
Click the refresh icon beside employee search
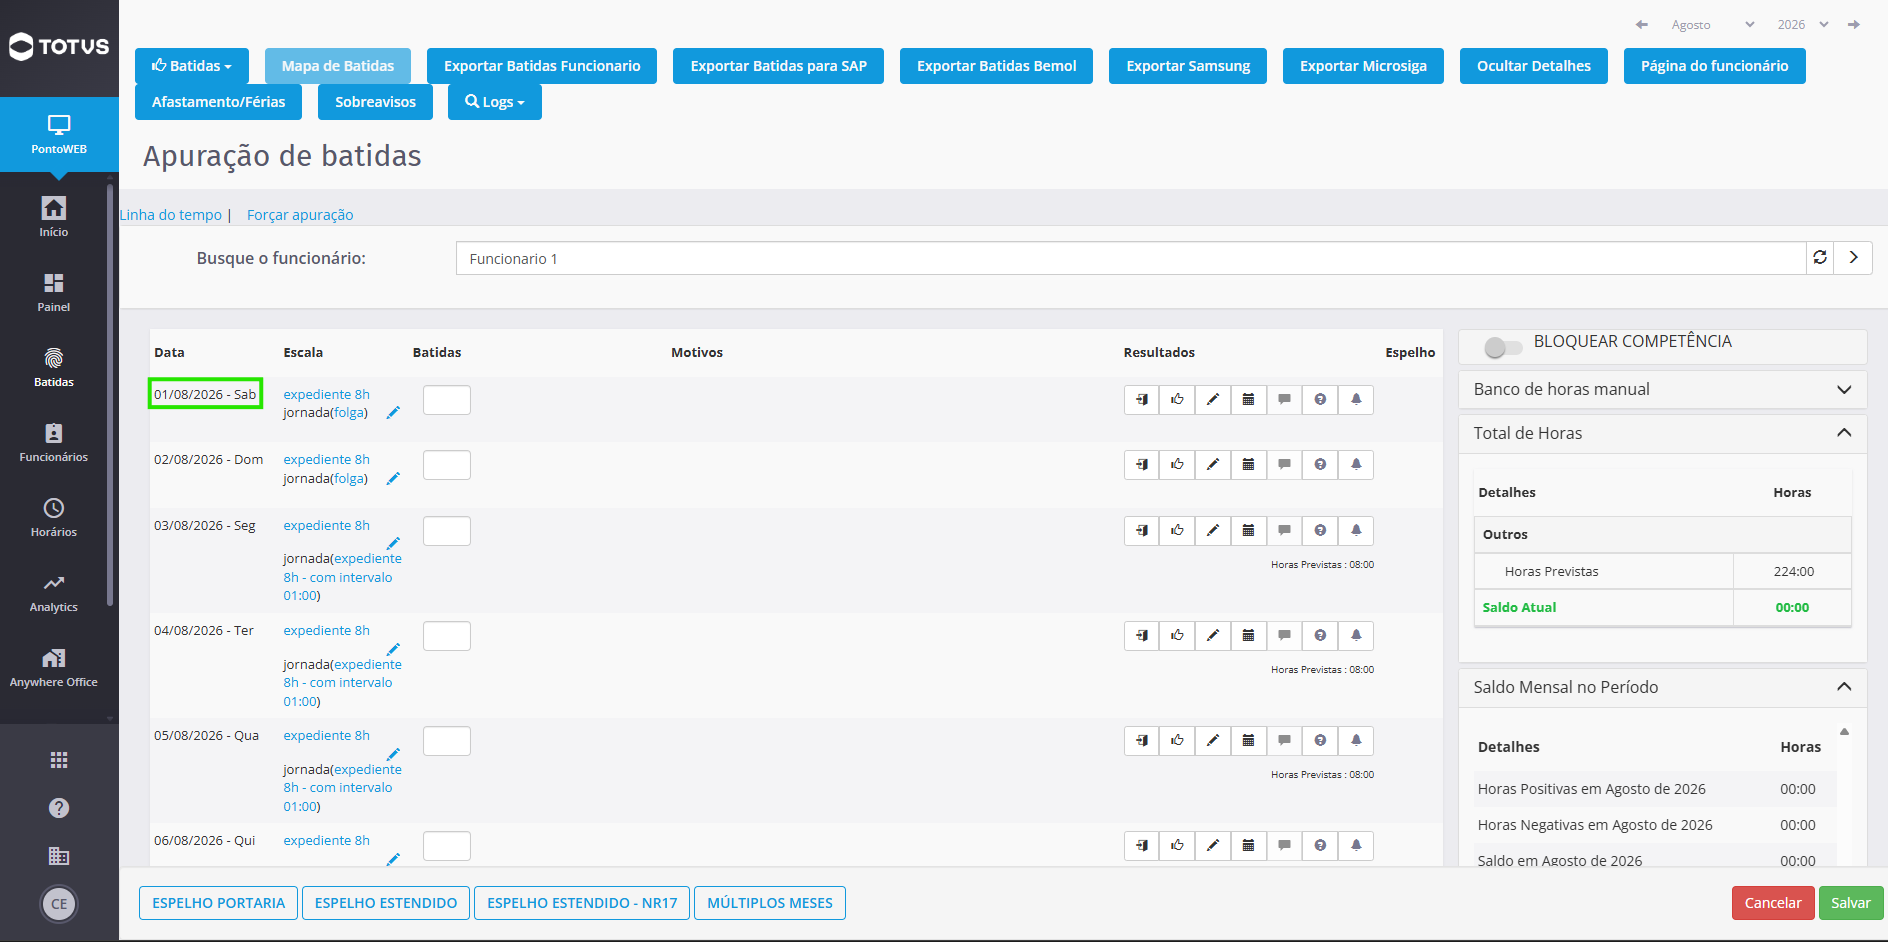click(x=1820, y=258)
